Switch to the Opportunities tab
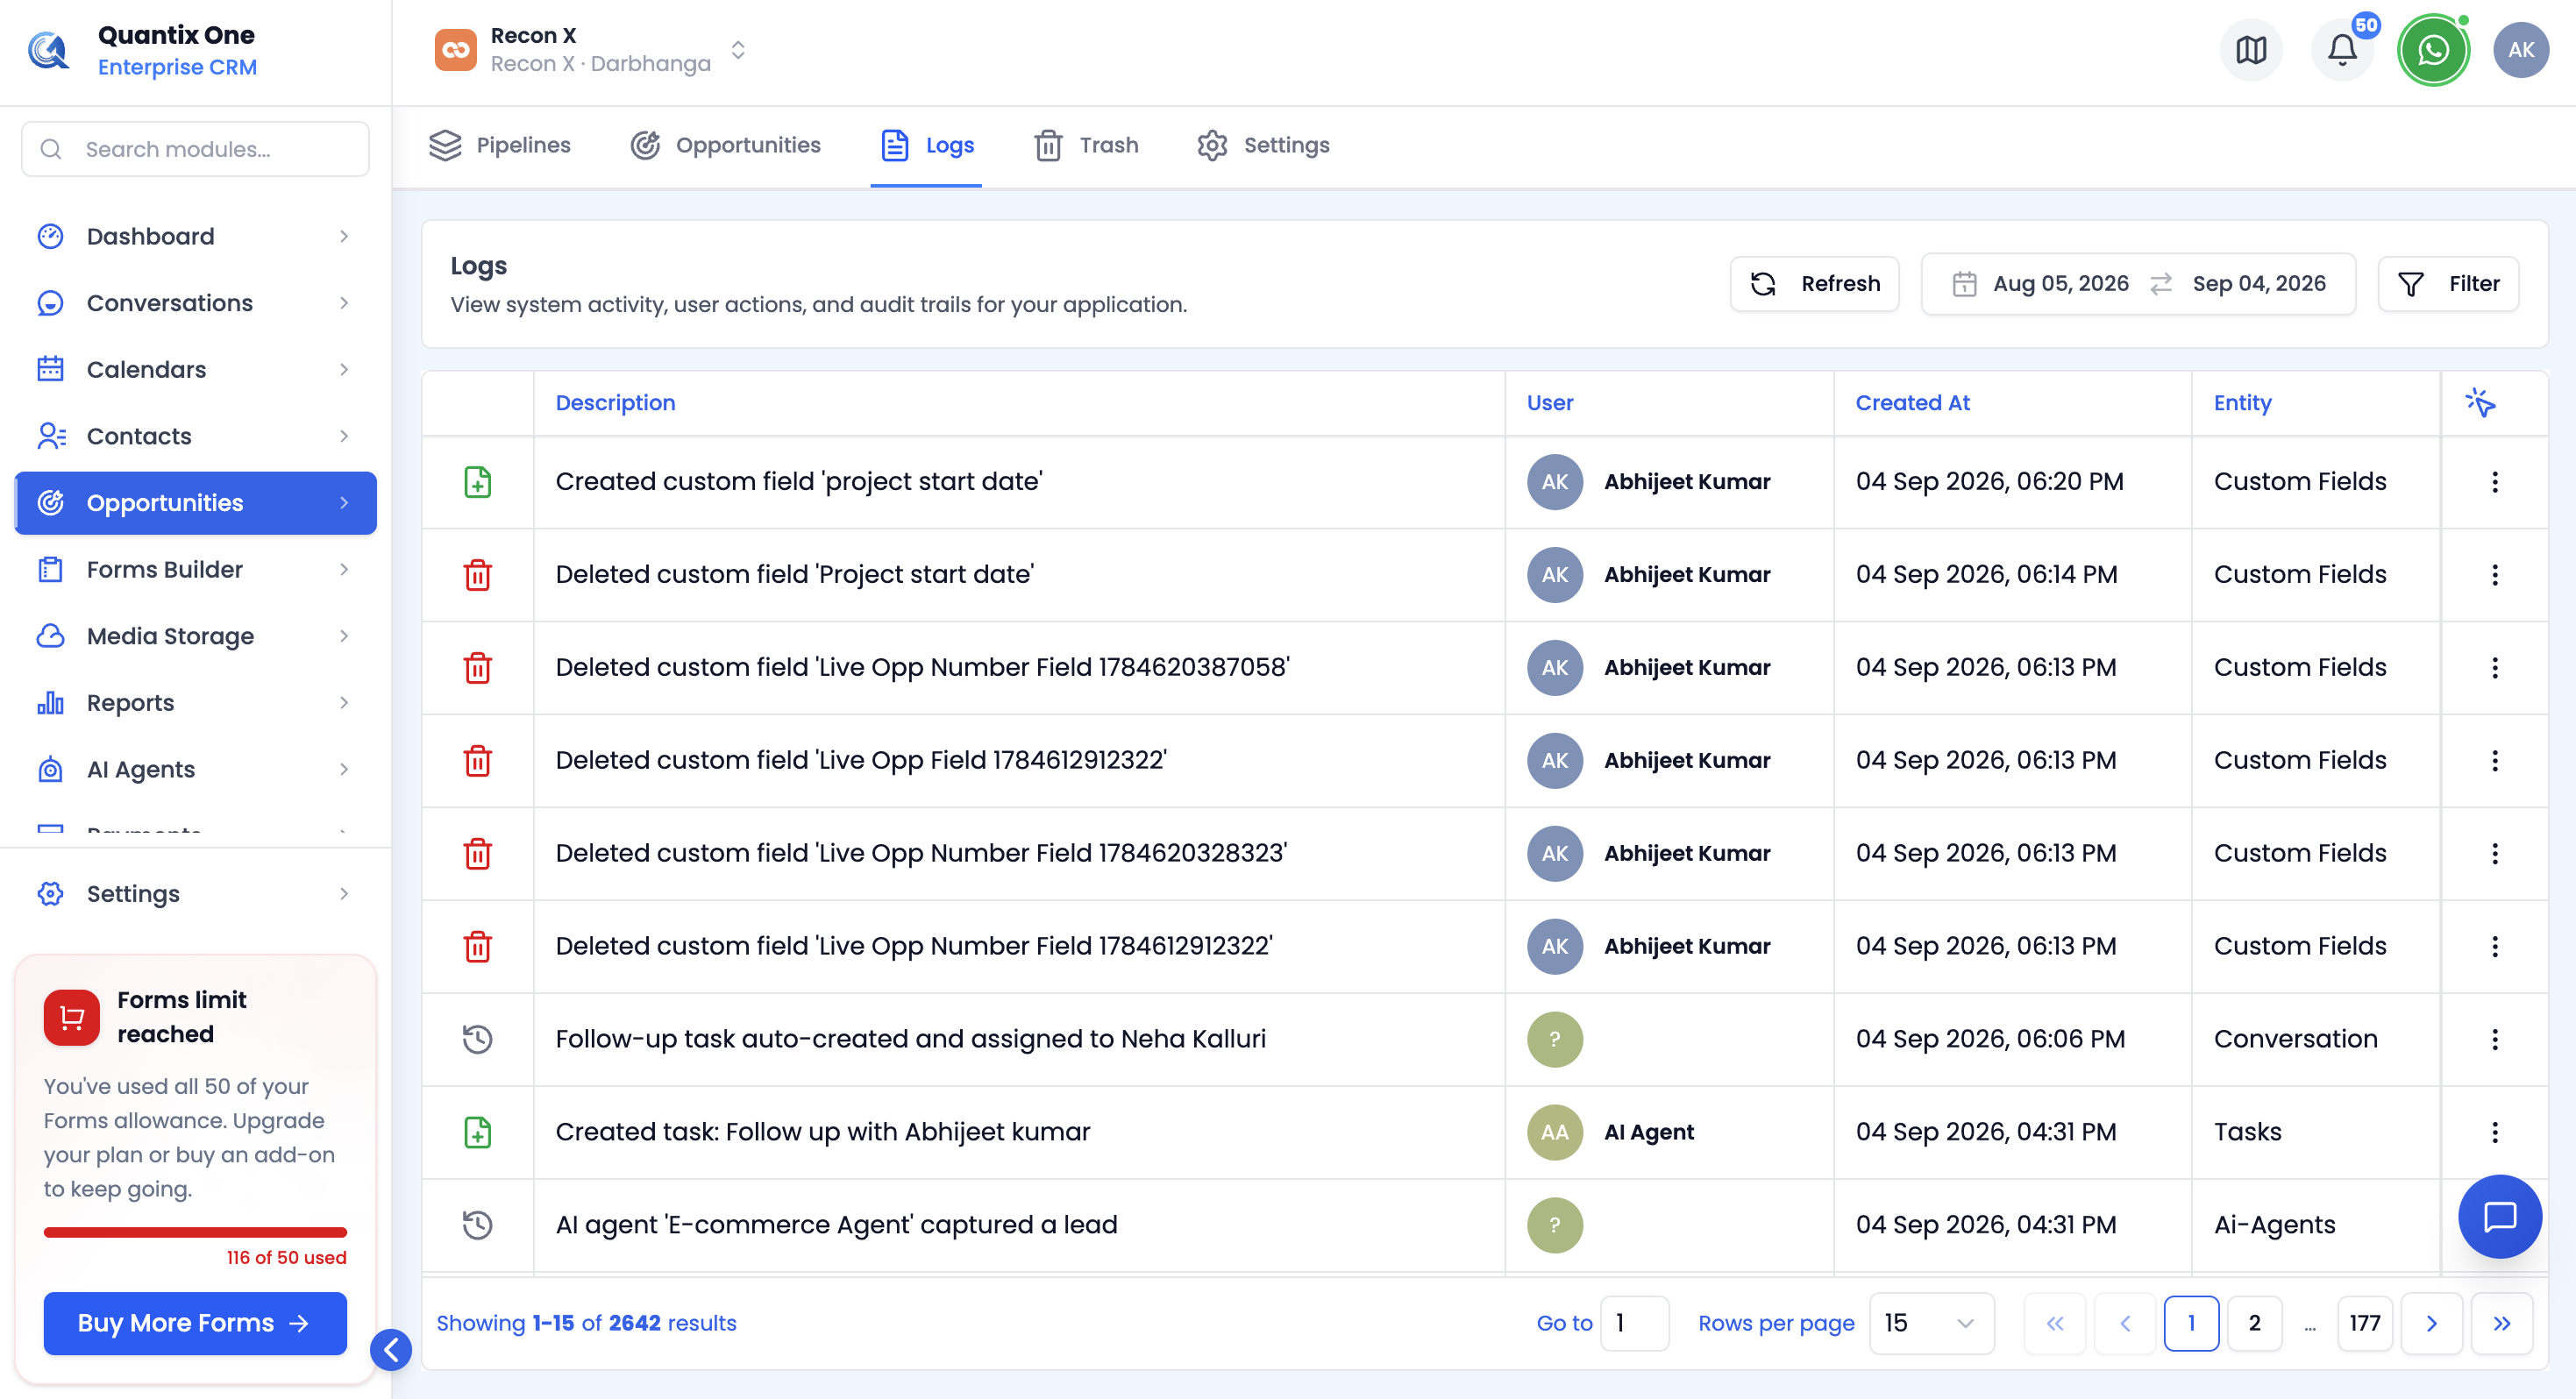 click(726, 146)
